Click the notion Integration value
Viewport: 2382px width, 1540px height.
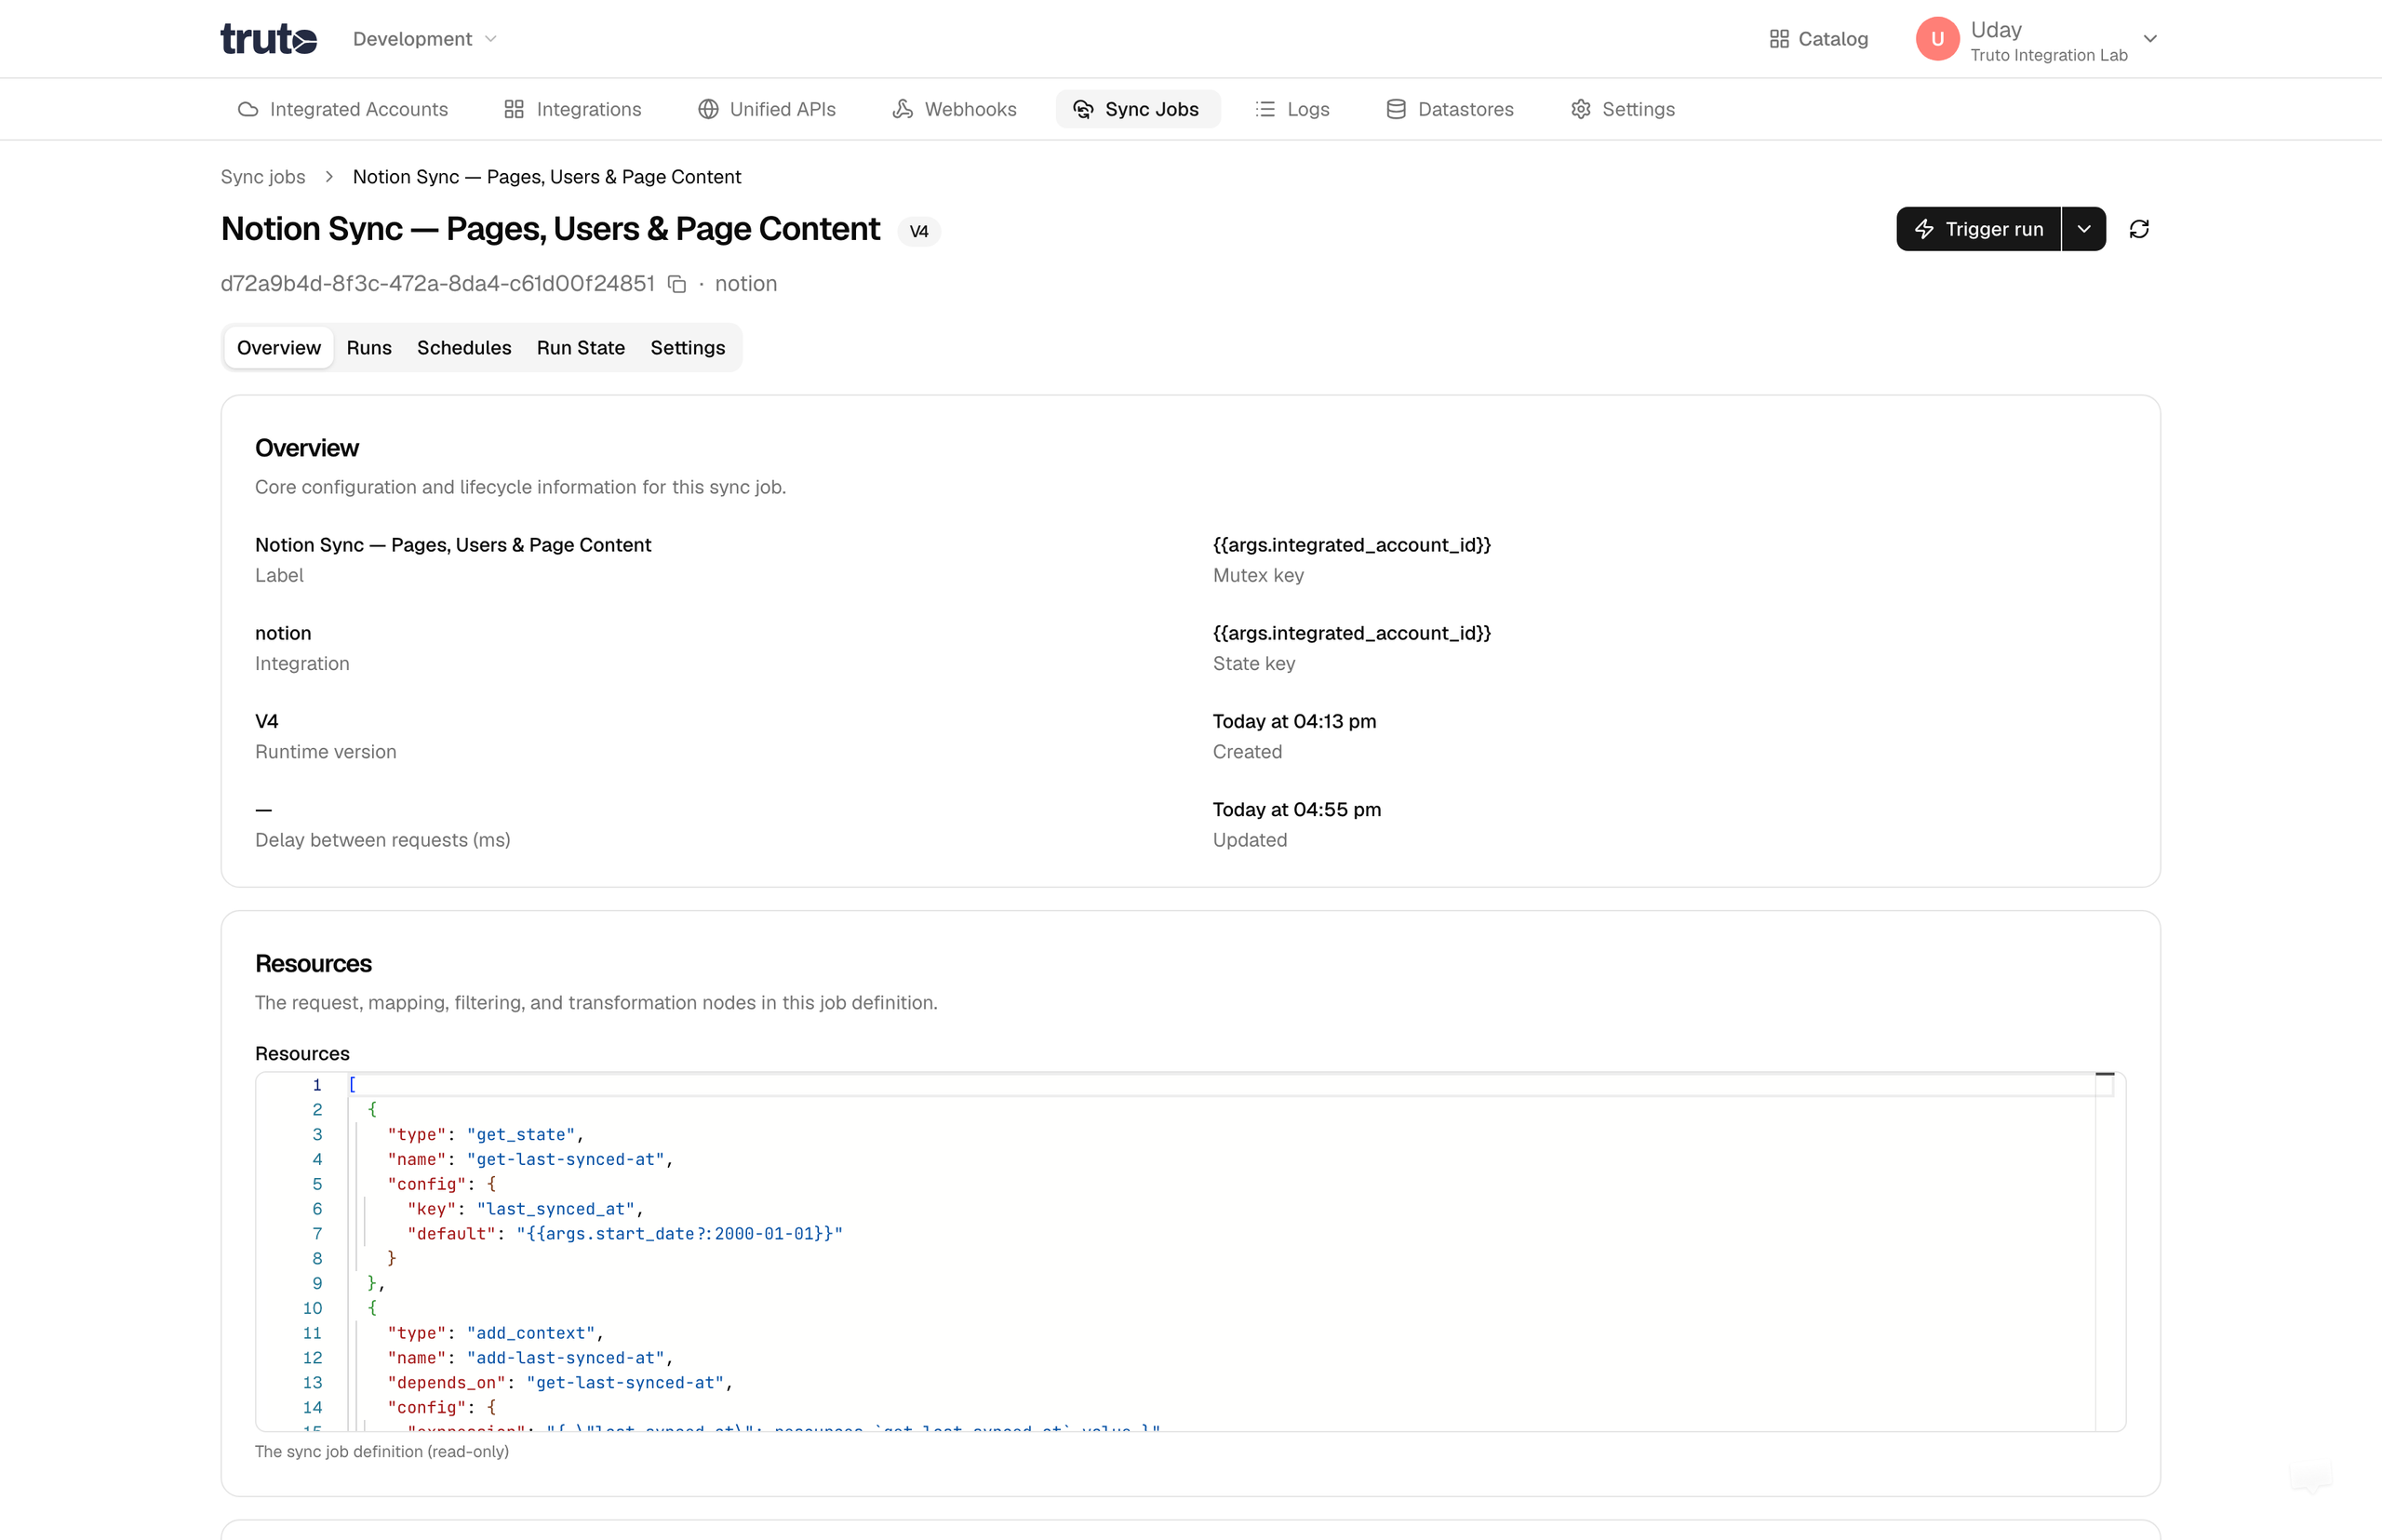(x=283, y=633)
